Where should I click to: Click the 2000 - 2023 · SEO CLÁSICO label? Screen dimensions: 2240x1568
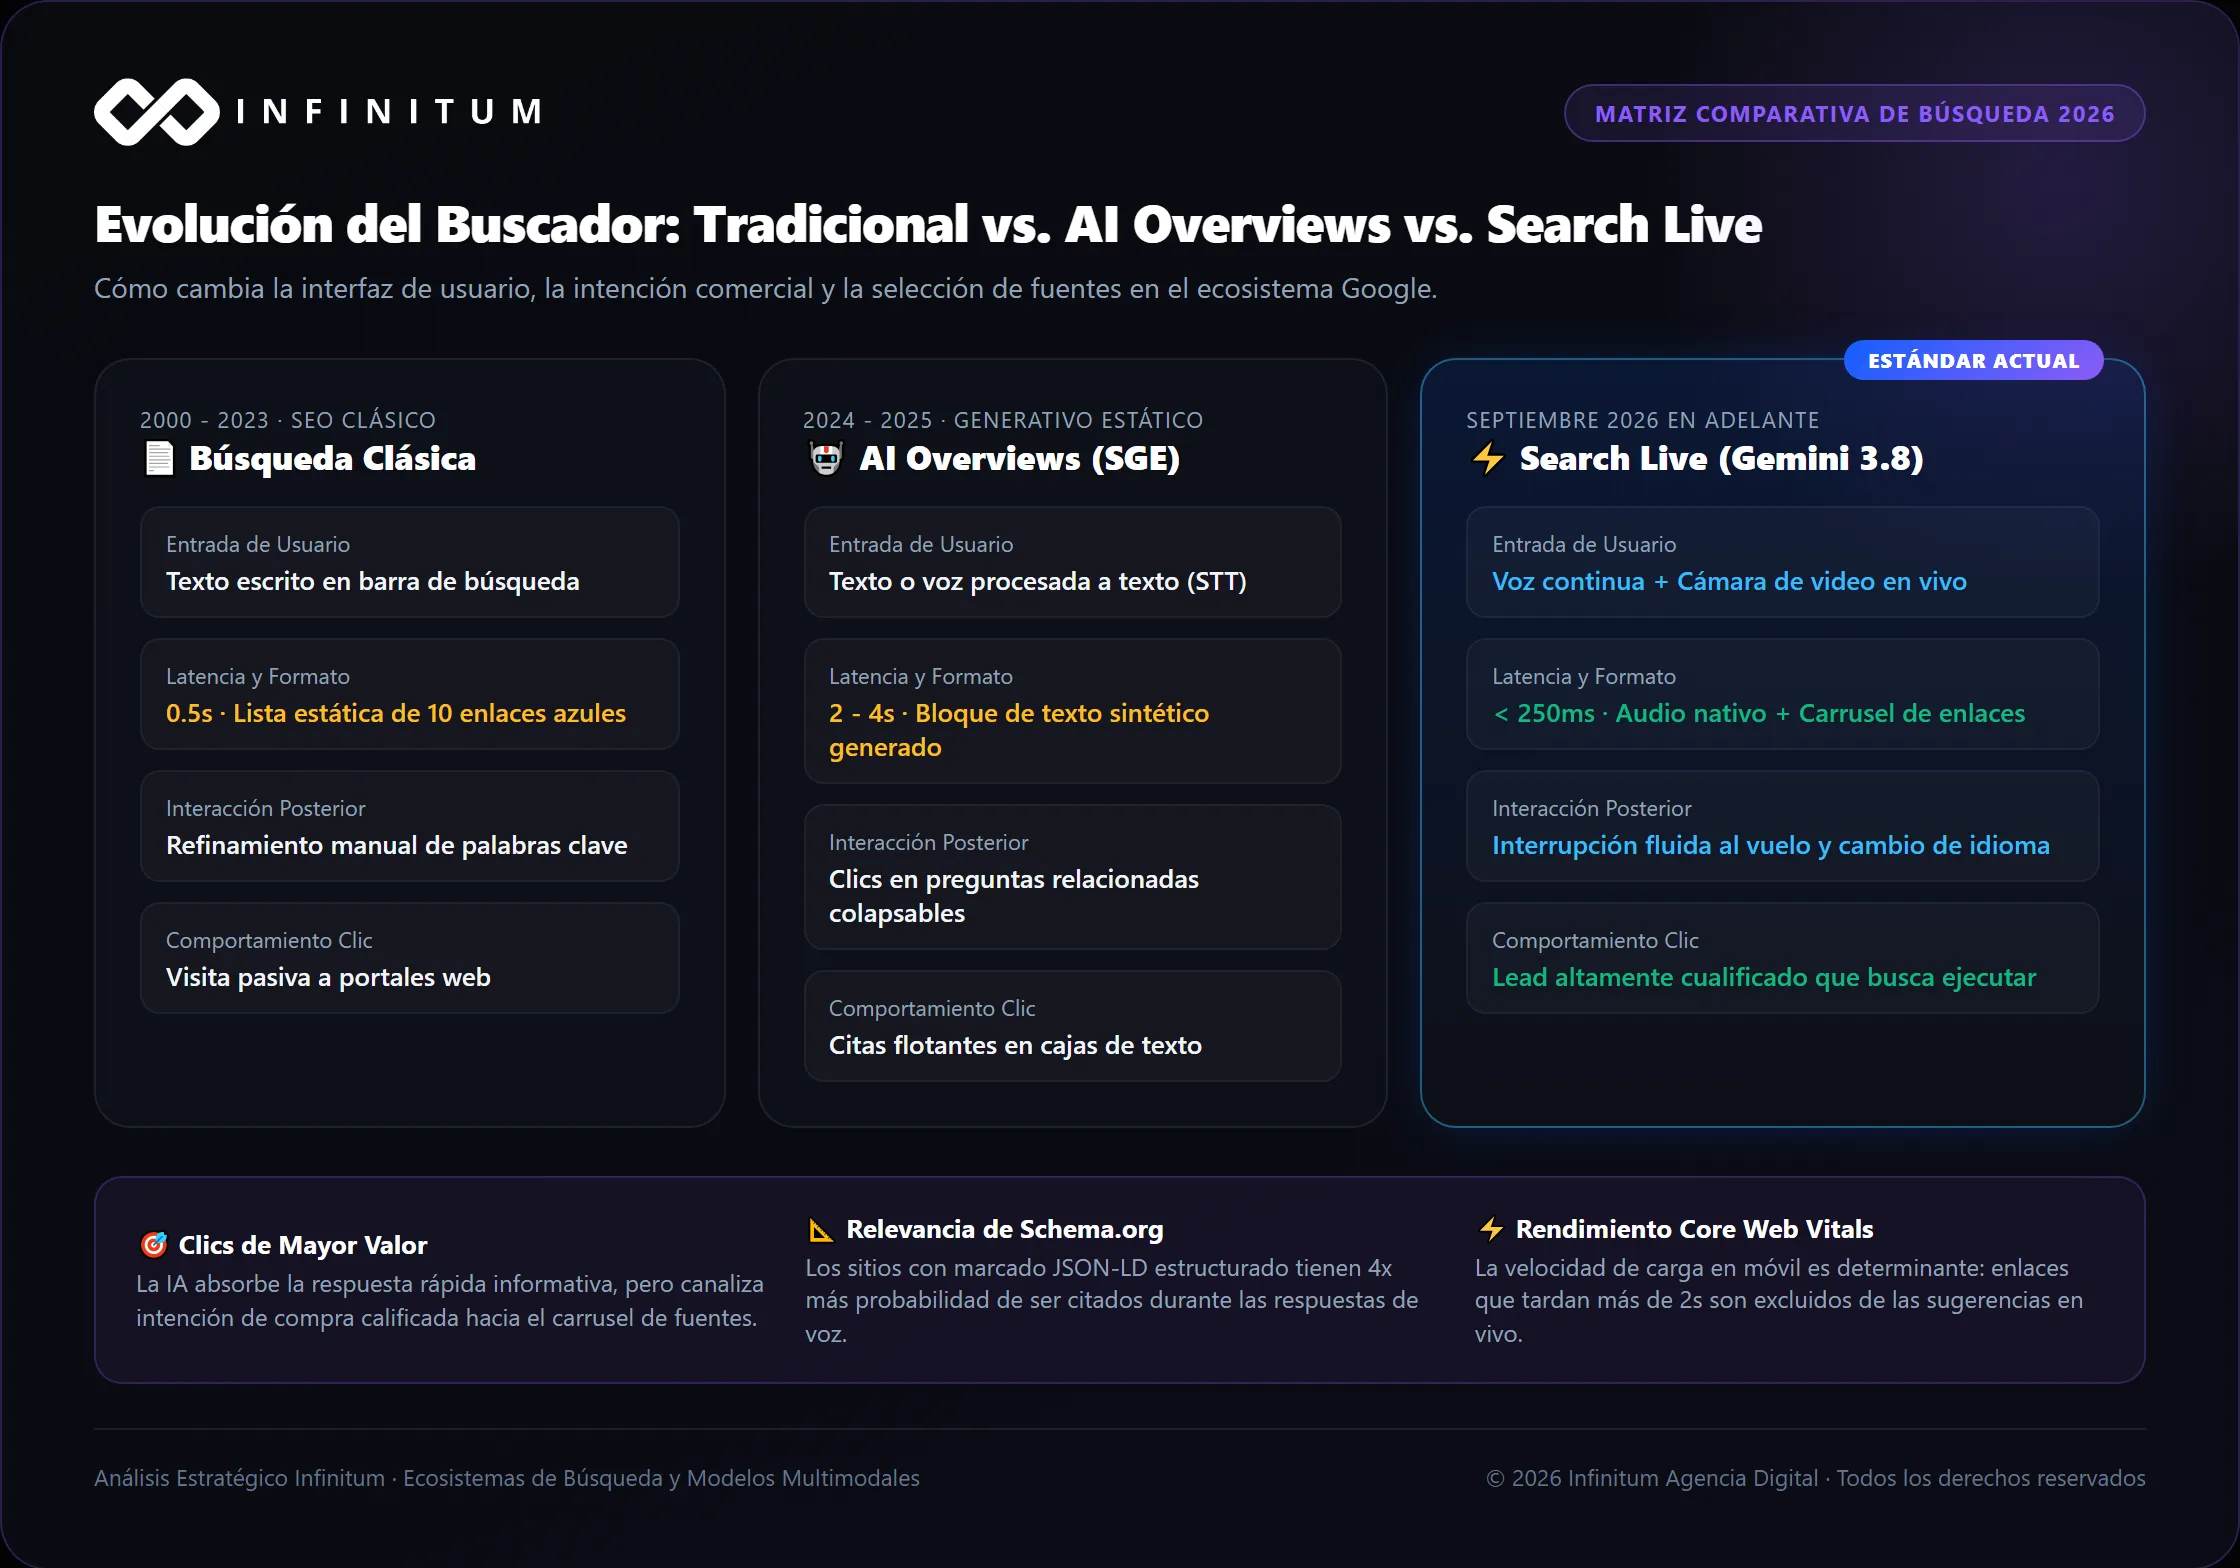click(x=288, y=420)
